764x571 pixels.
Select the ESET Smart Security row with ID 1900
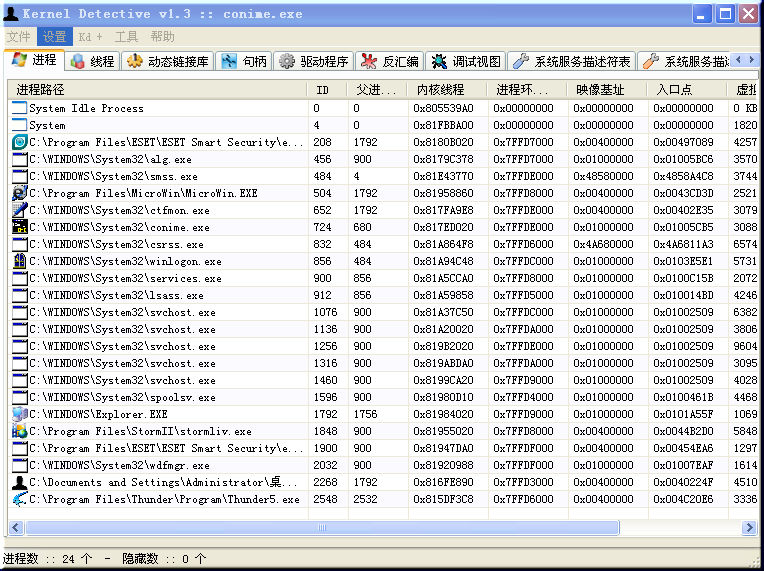tap(382, 448)
